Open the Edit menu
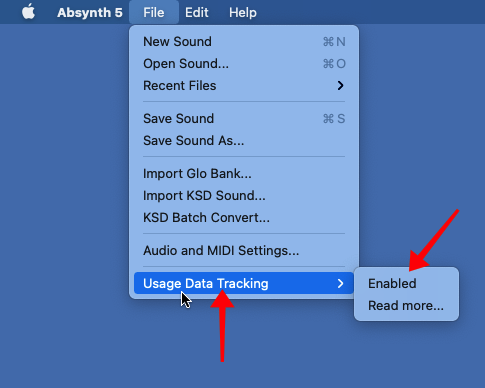The height and width of the screenshot is (388, 485). [197, 12]
